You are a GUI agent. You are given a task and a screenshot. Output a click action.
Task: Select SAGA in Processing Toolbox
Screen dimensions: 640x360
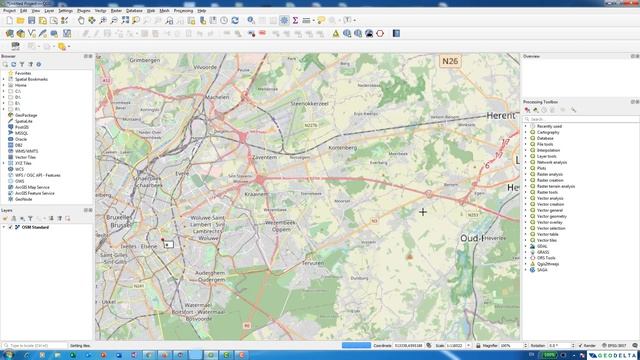tap(542, 270)
